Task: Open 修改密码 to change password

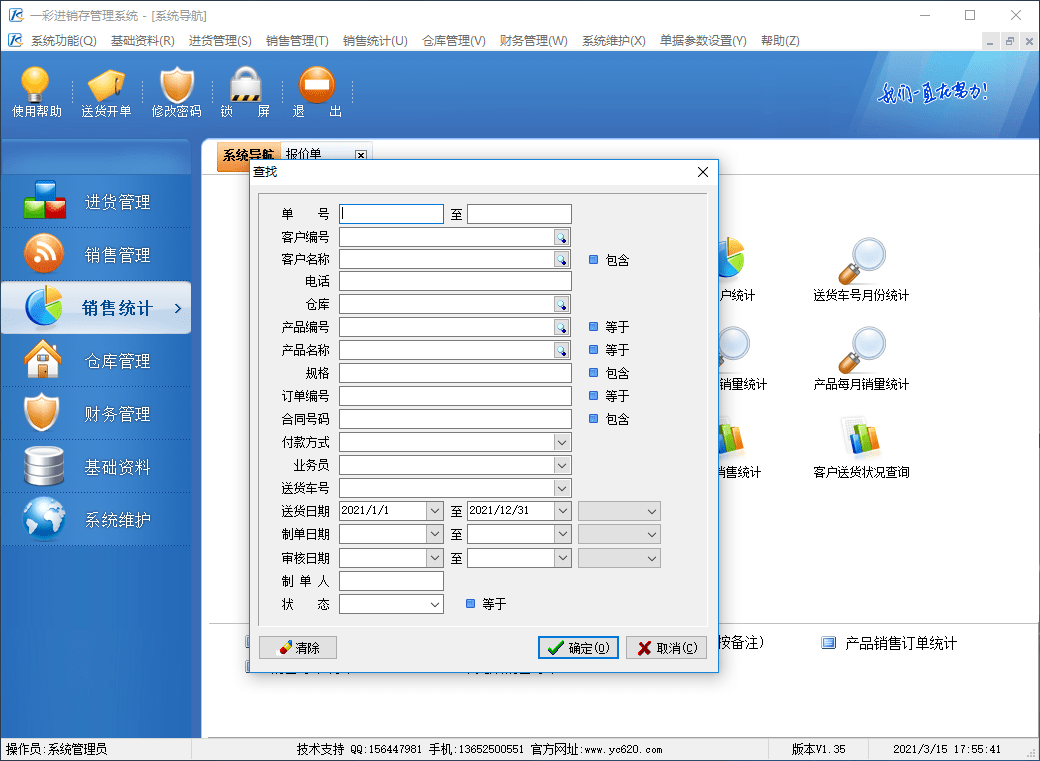Action: pyautogui.click(x=176, y=92)
